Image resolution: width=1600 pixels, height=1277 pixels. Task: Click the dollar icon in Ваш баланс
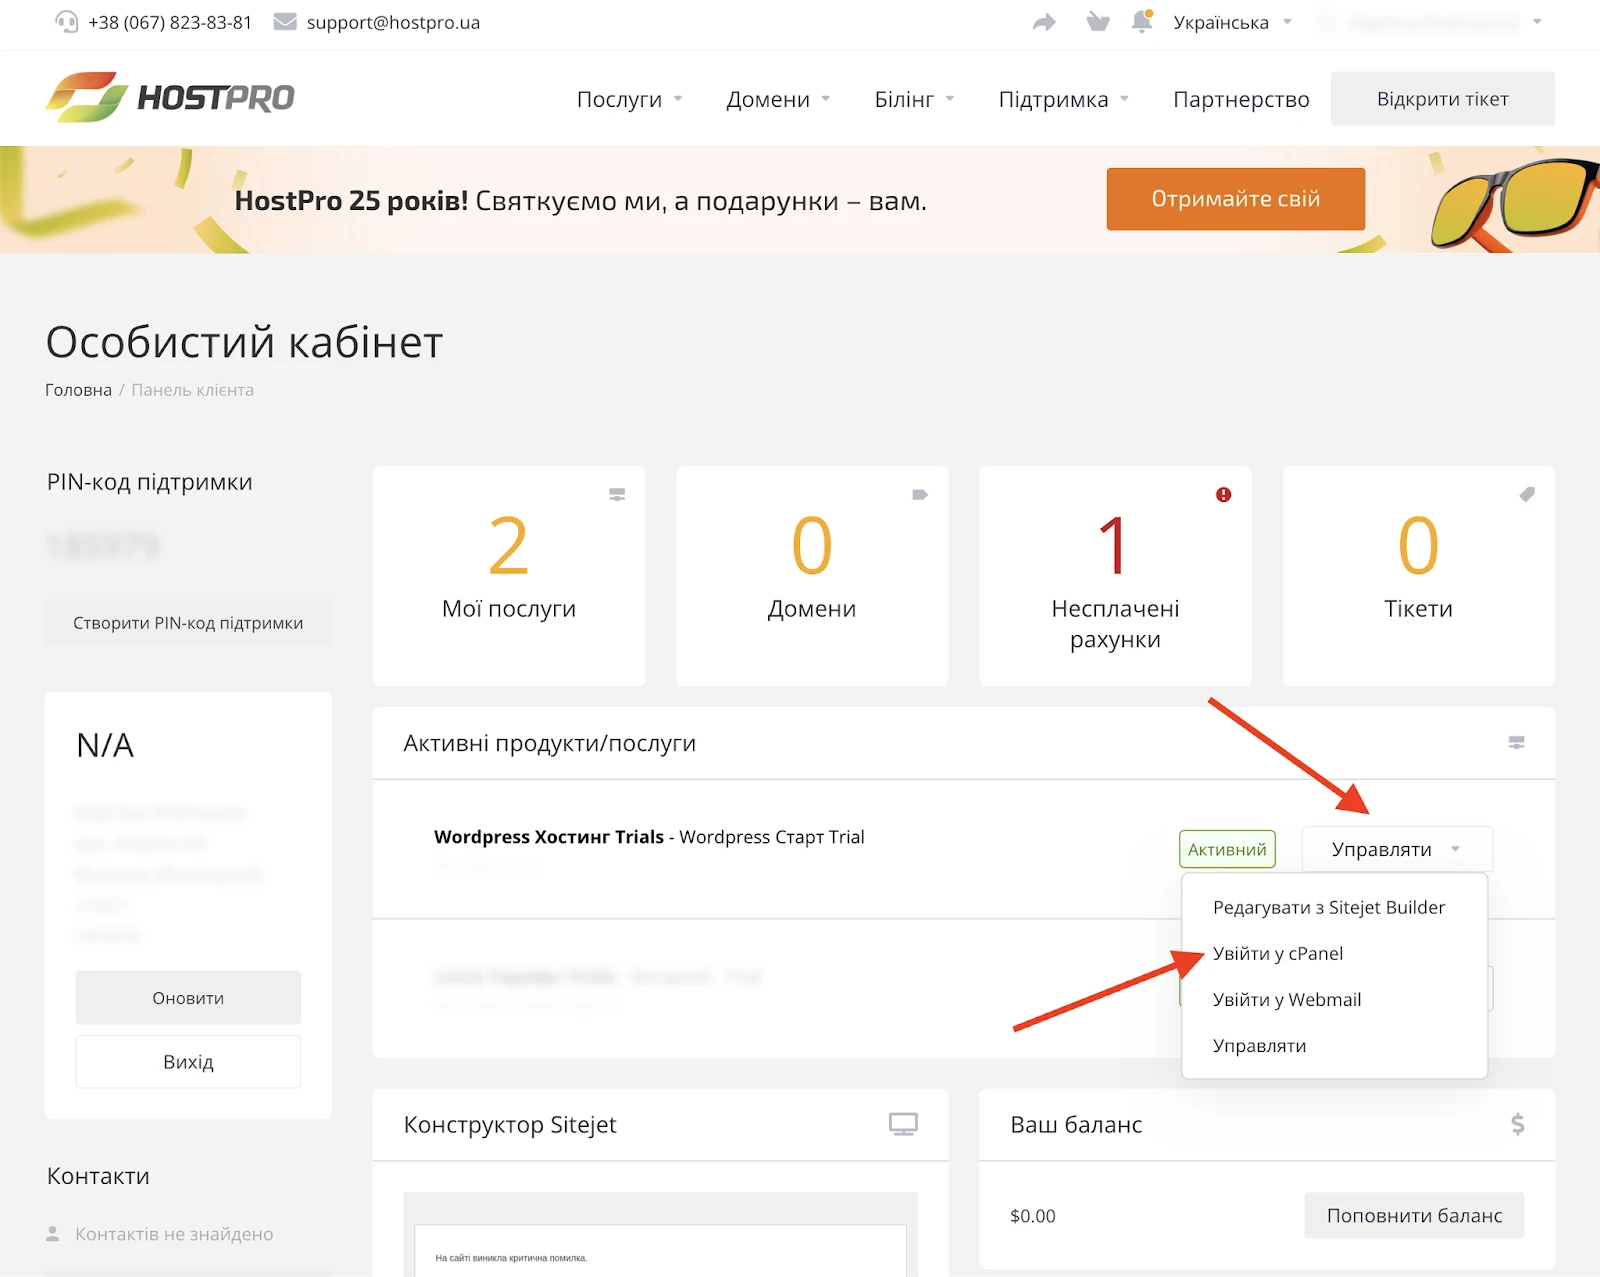(x=1517, y=1124)
